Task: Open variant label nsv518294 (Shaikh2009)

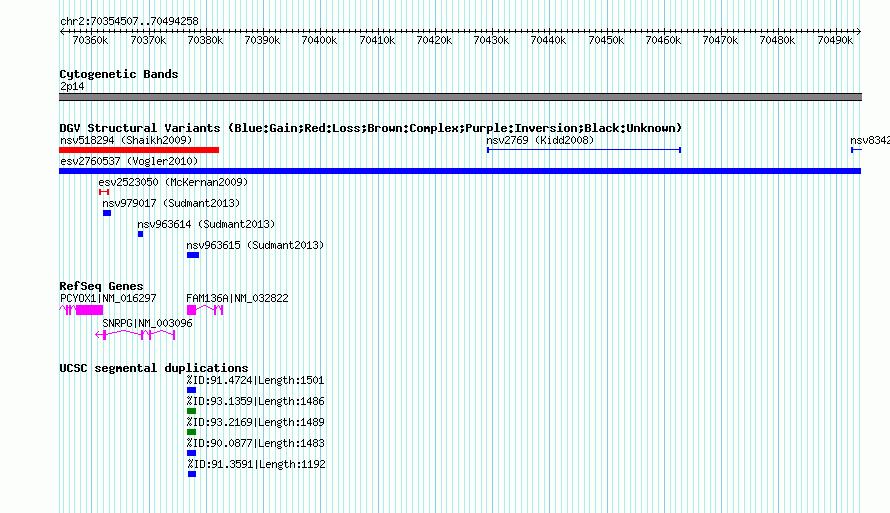Action: click(126, 140)
